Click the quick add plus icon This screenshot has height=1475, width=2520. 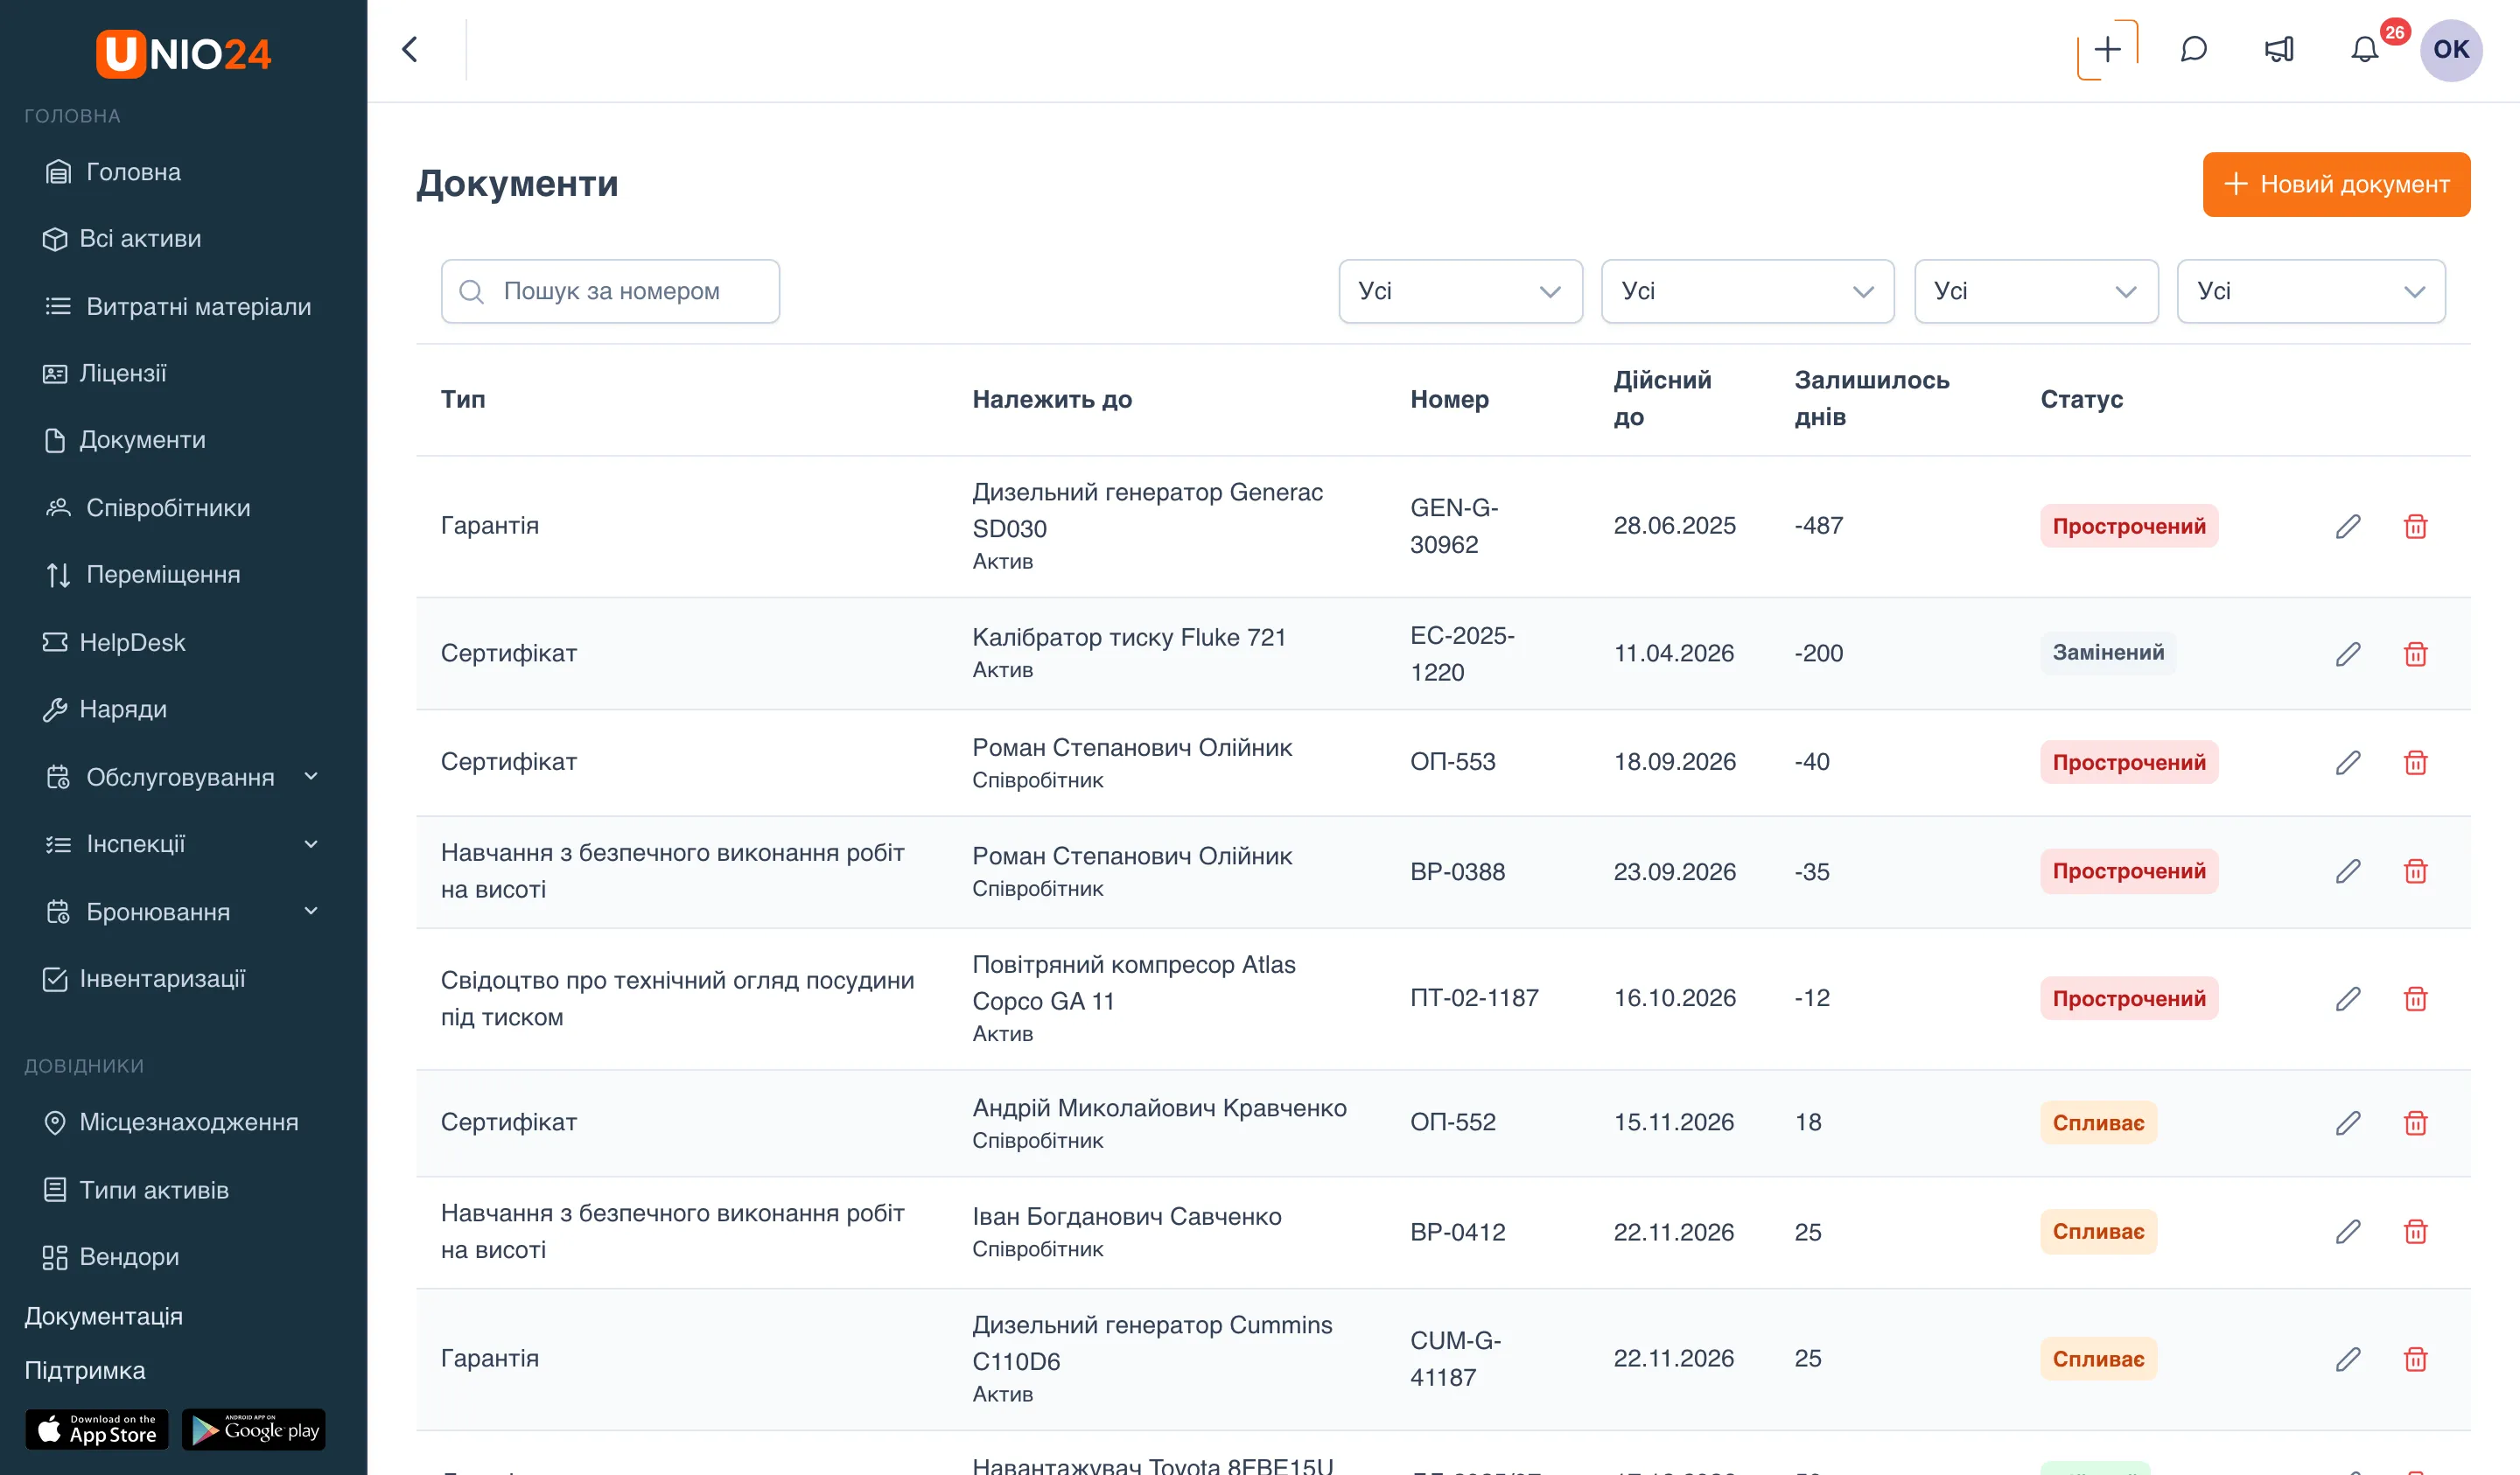(x=2107, y=49)
